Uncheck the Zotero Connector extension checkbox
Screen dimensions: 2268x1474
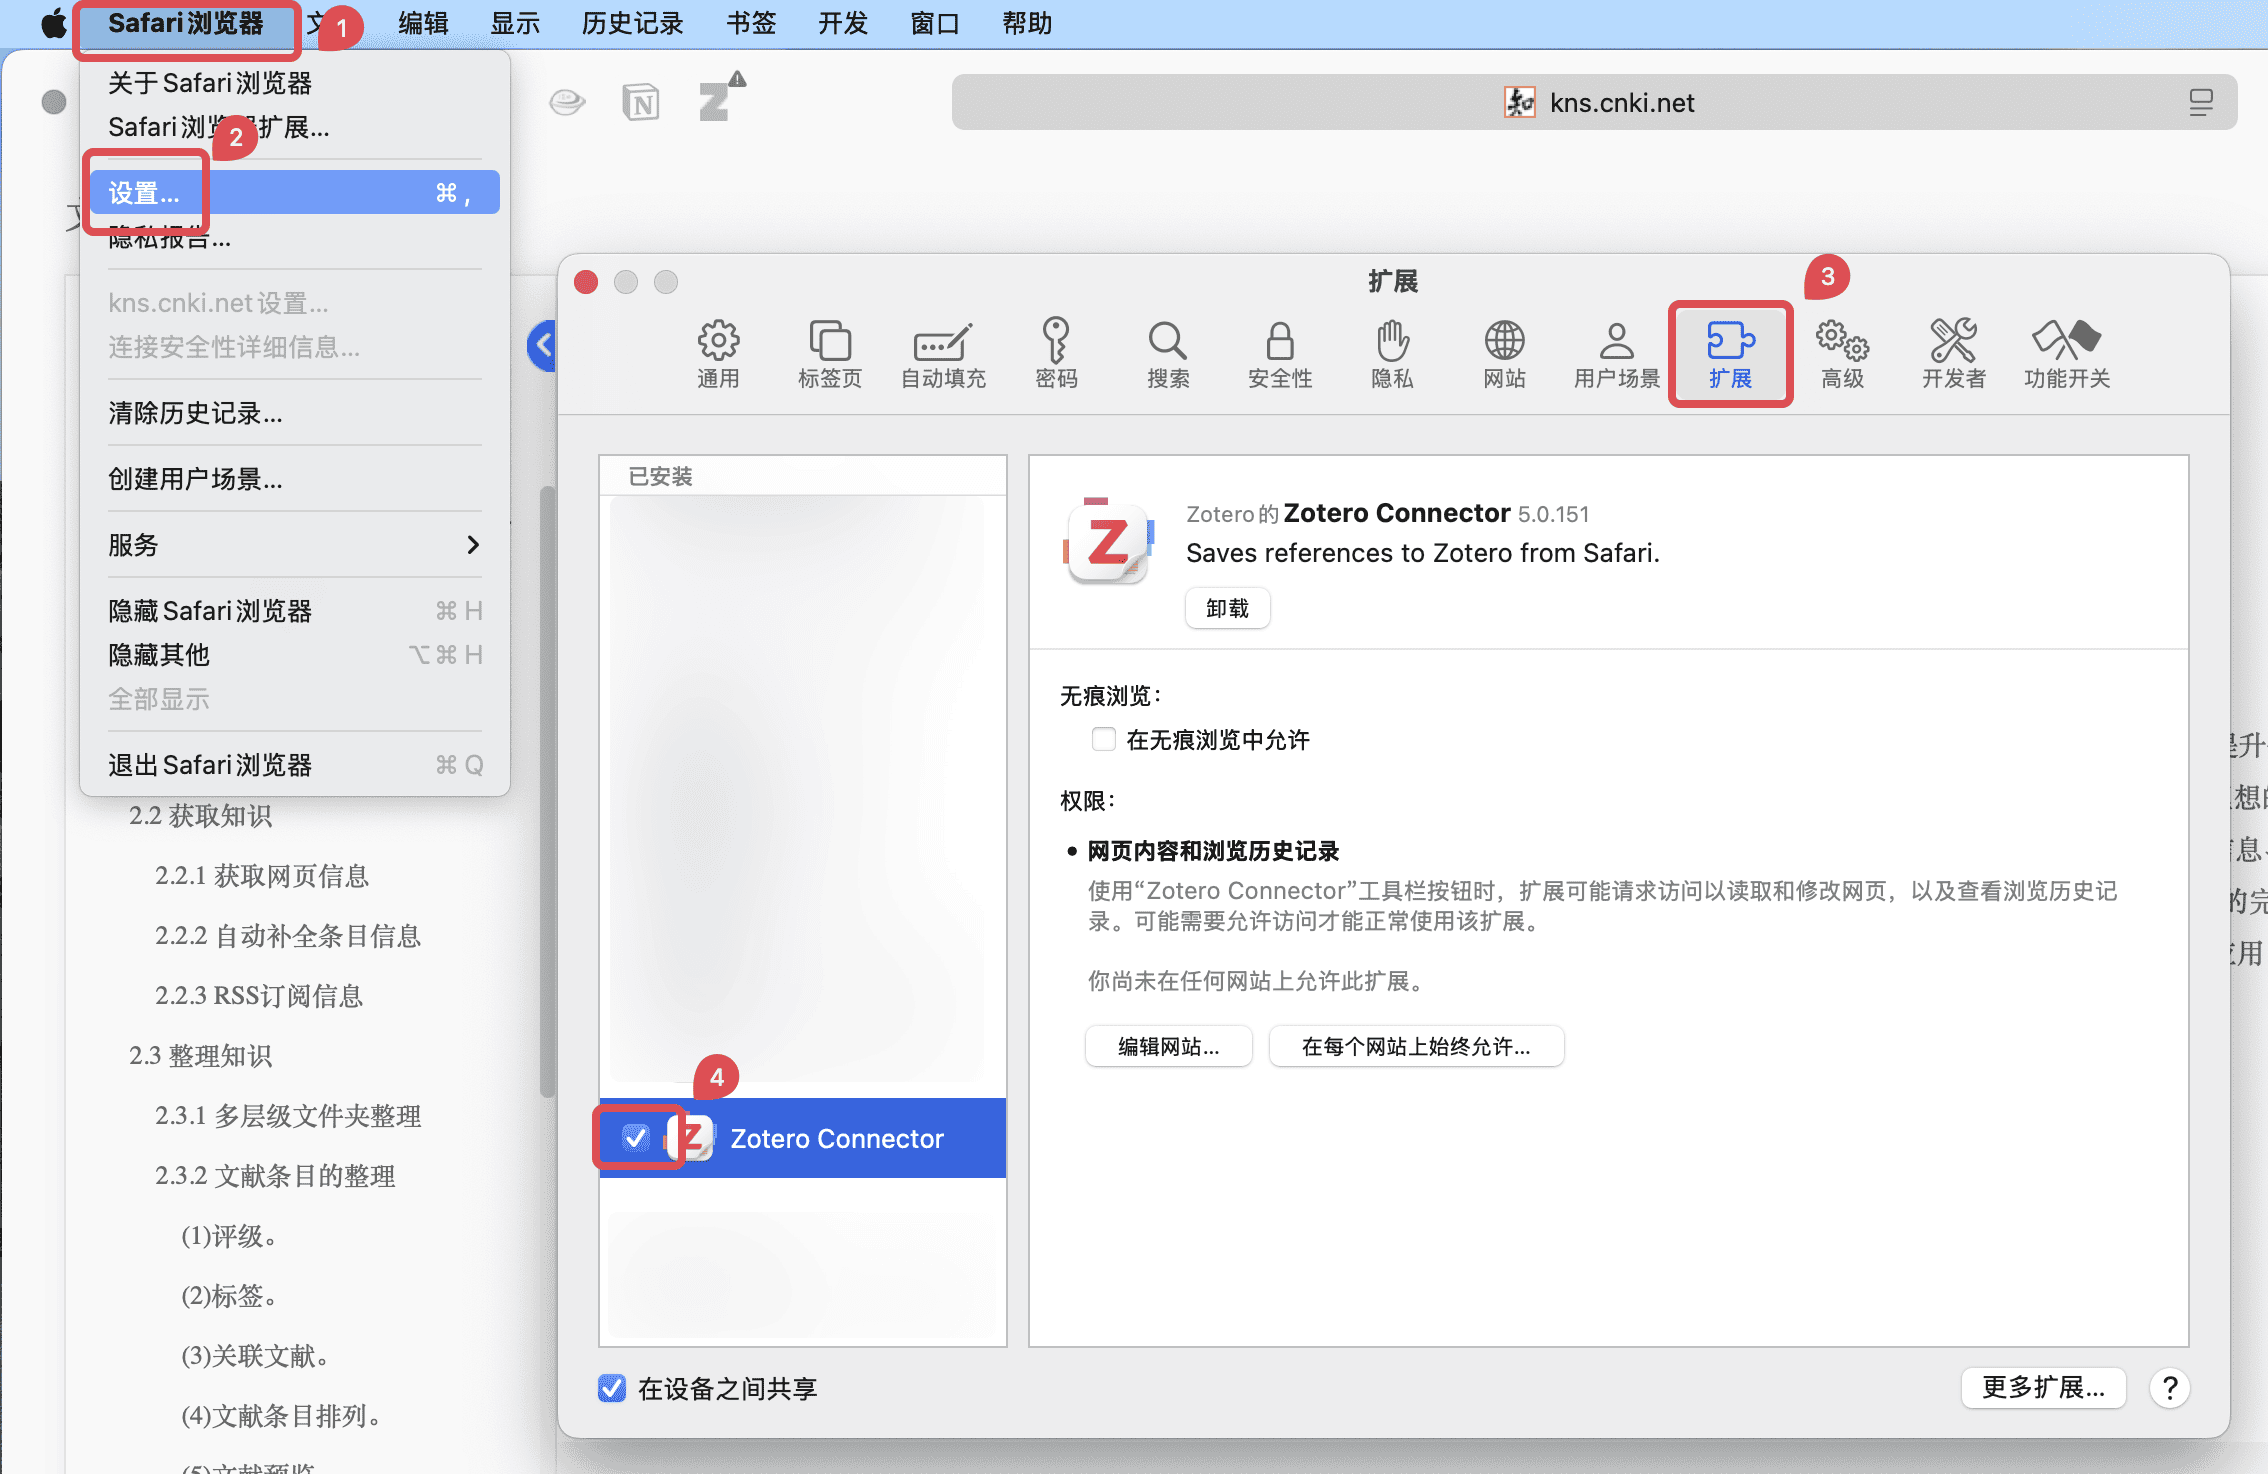click(637, 1137)
